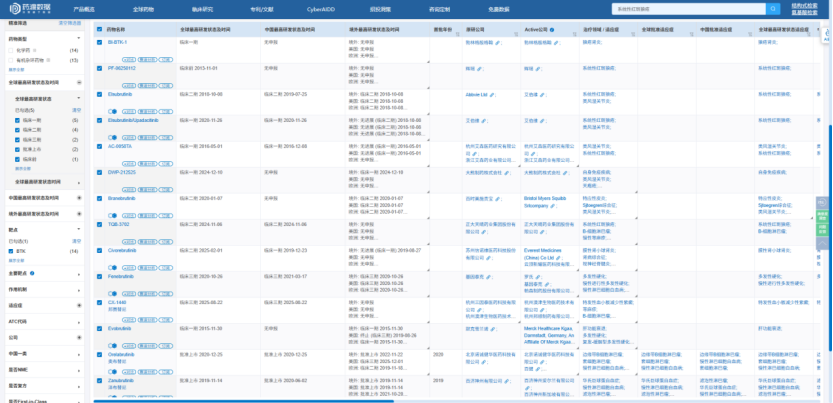833x403 pixels.
Task: Expand the ATC代码 filter section
Action: click(x=79, y=322)
